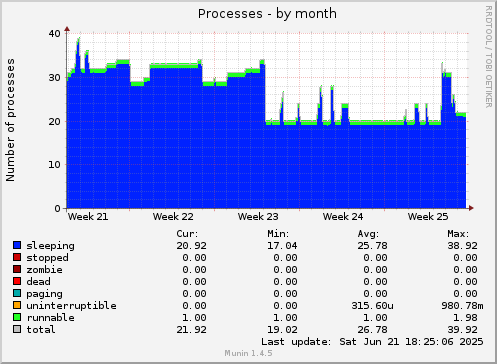Click total current value 21.92
497x364 pixels.
click(x=192, y=330)
